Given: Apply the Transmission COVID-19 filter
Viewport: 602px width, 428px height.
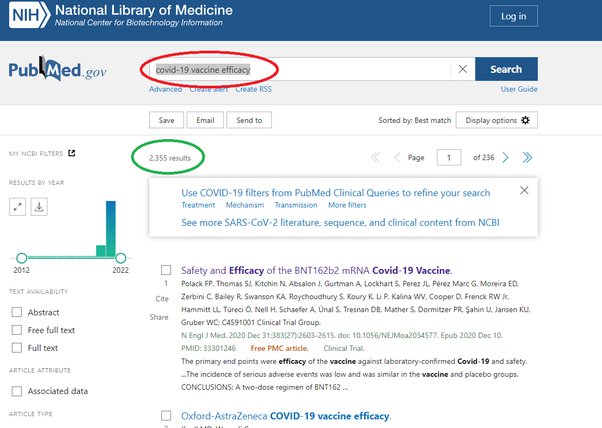Looking at the screenshot, I should tap(296, 205).
